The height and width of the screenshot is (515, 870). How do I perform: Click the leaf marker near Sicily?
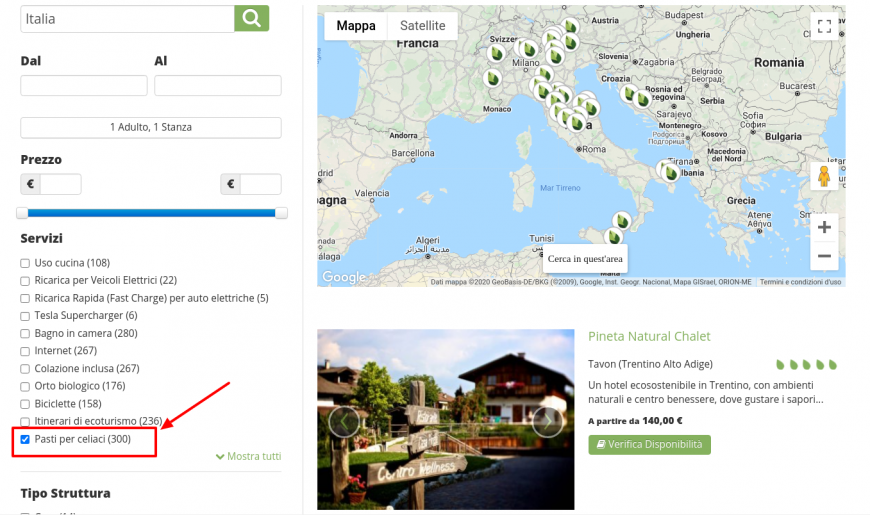tap(614, 237)
